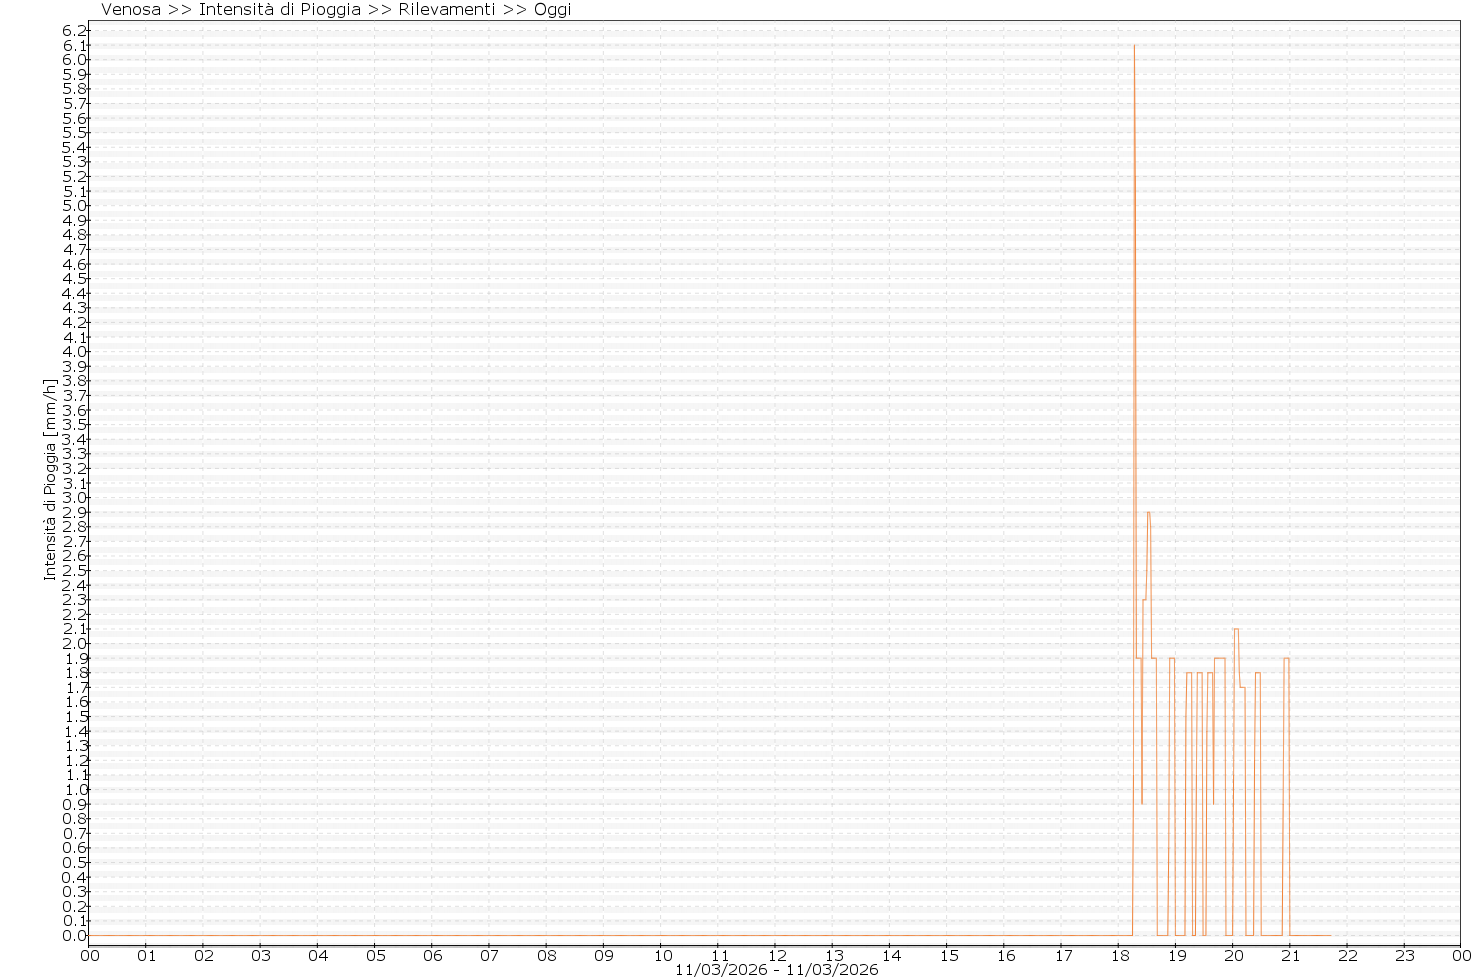Click the last rain spike before hour 21

pyautogui.click(x=1287, y=659)
